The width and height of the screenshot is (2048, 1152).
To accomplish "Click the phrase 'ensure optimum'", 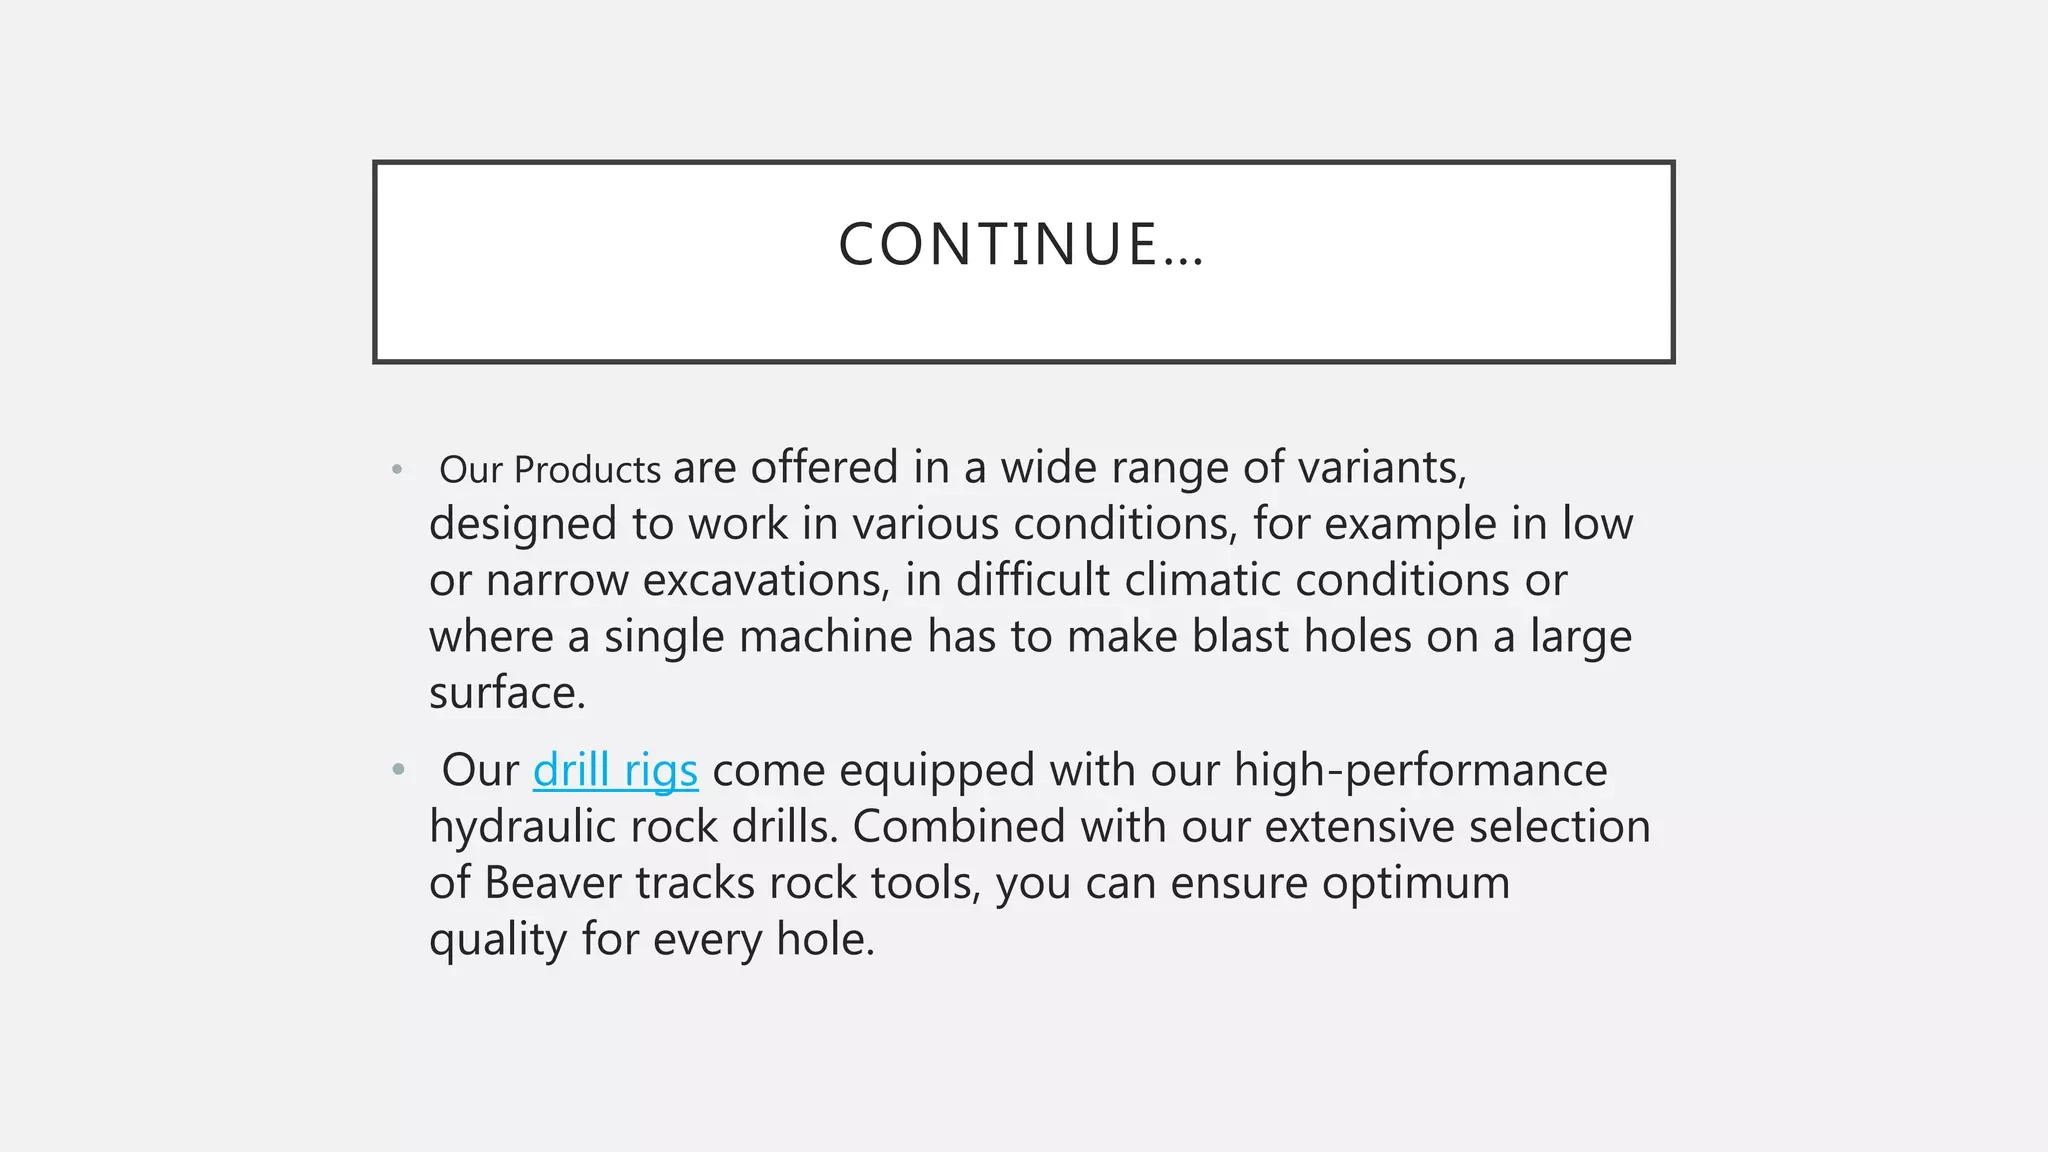I will 1340,884.
